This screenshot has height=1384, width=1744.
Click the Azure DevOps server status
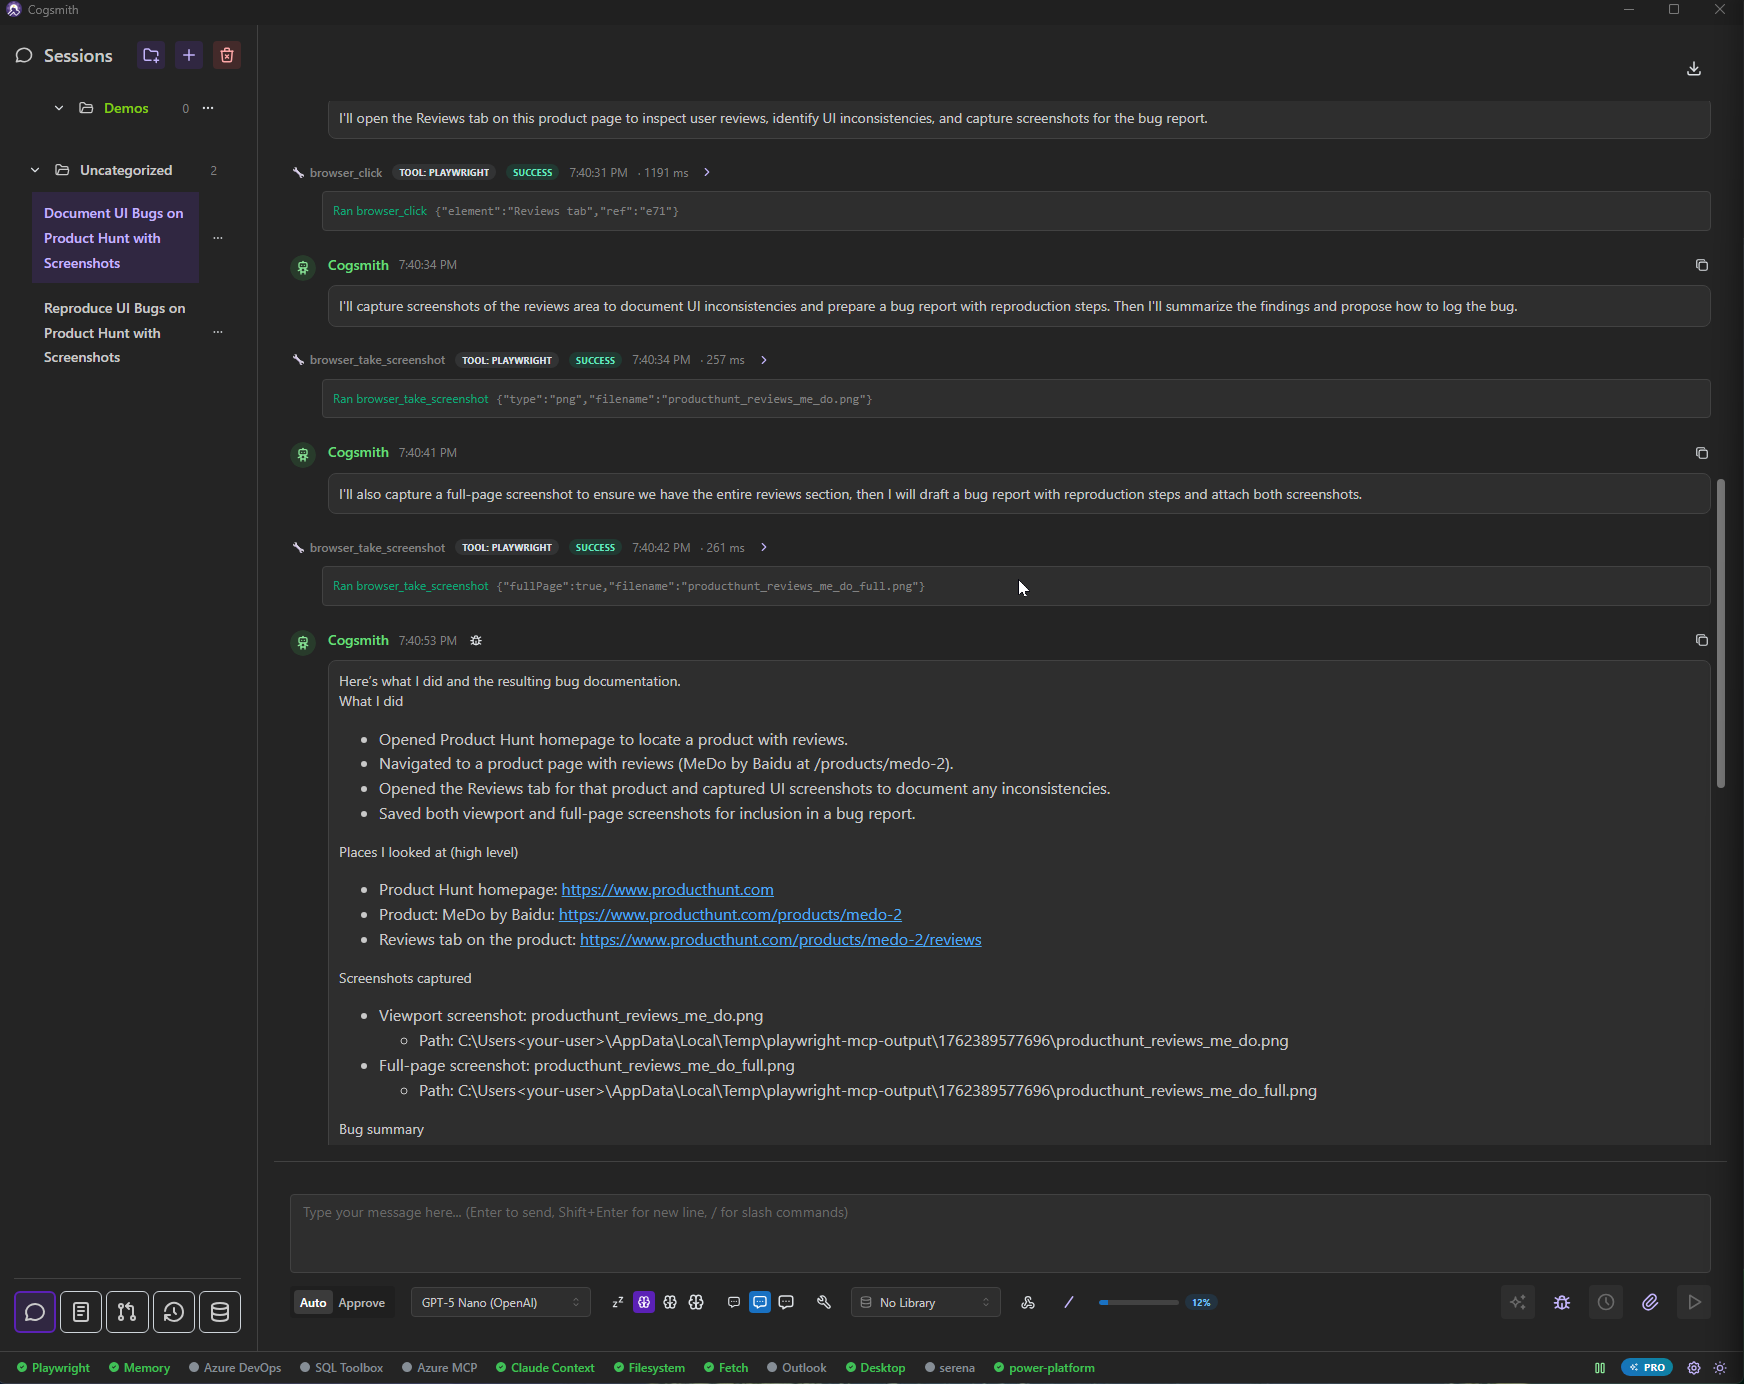[235, 1368]
